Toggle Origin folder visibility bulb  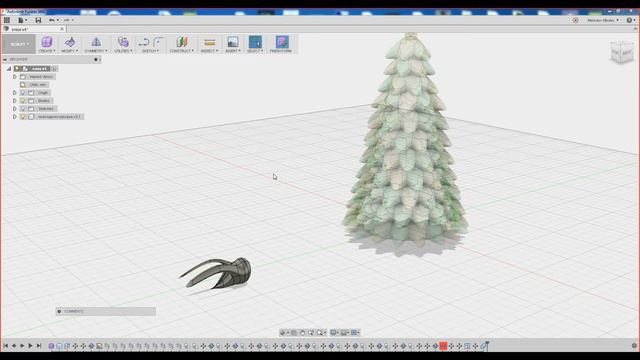[x=23, y=93]
